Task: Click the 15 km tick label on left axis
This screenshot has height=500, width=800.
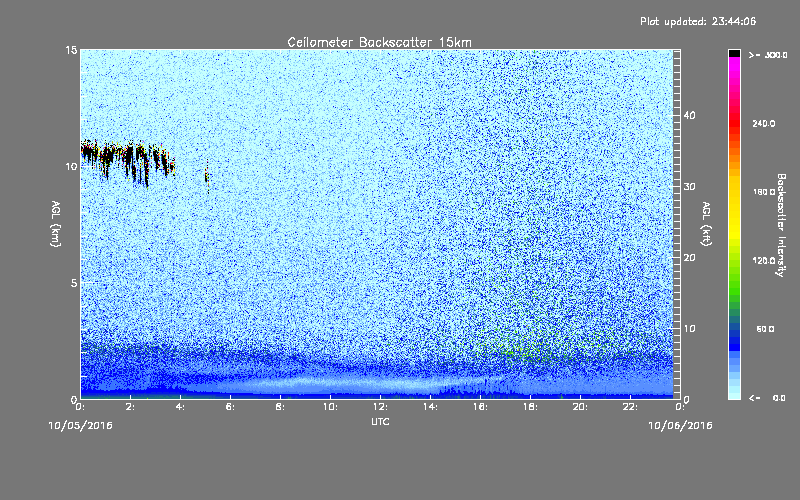Action: coord(71,50)
